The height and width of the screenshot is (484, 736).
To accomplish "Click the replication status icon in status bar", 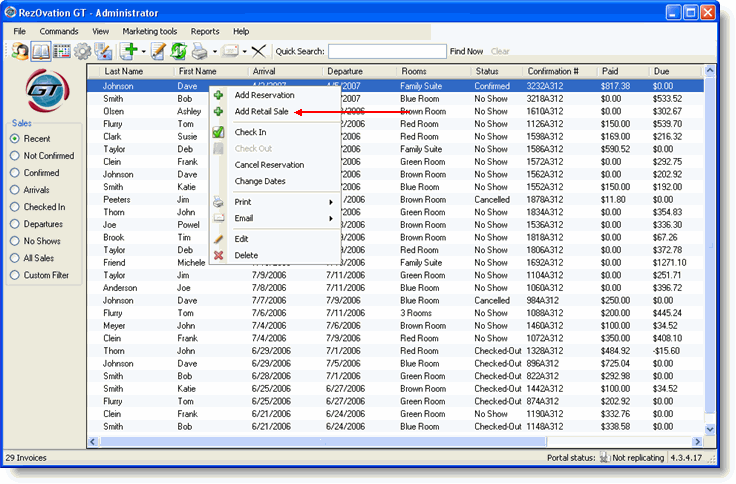I will tap(605, 458).
